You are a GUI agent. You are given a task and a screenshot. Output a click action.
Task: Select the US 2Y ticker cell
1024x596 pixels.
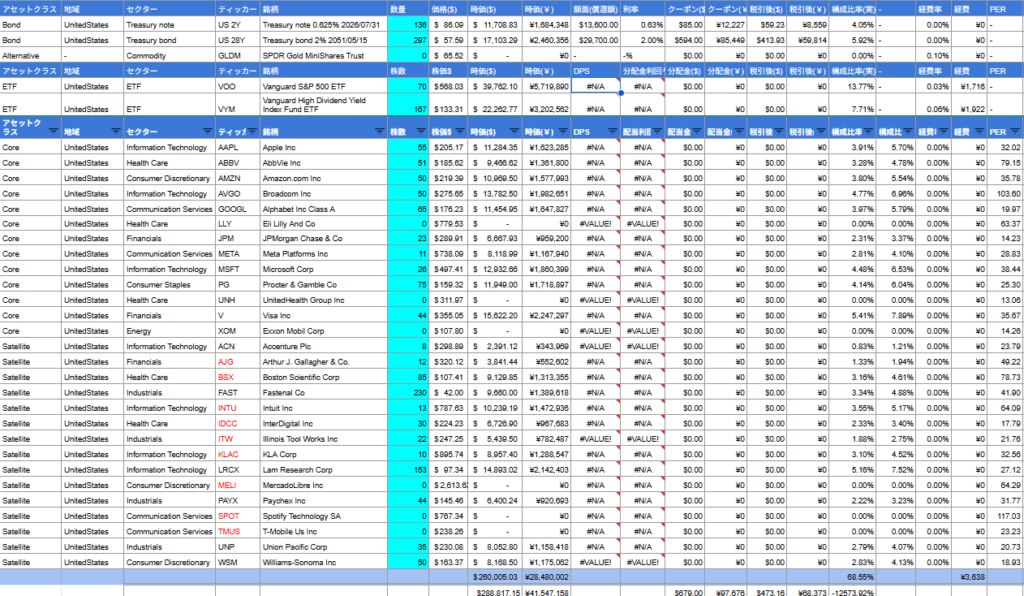(238, 25)
